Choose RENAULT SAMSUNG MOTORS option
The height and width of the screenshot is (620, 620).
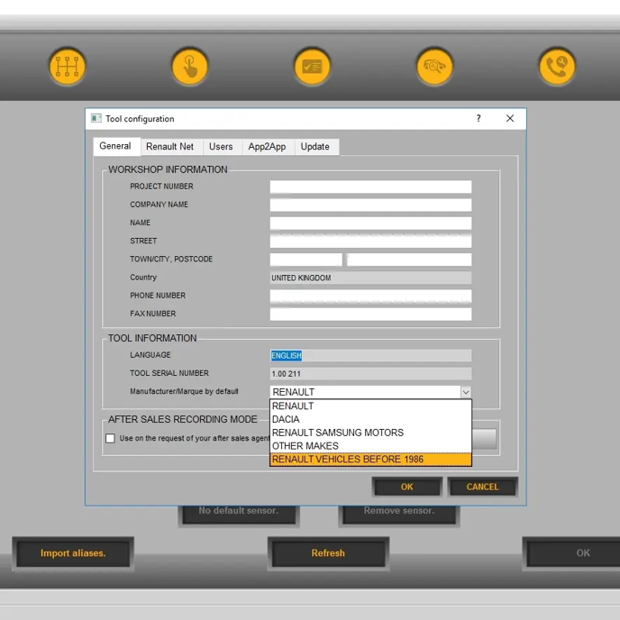point(370,433)
